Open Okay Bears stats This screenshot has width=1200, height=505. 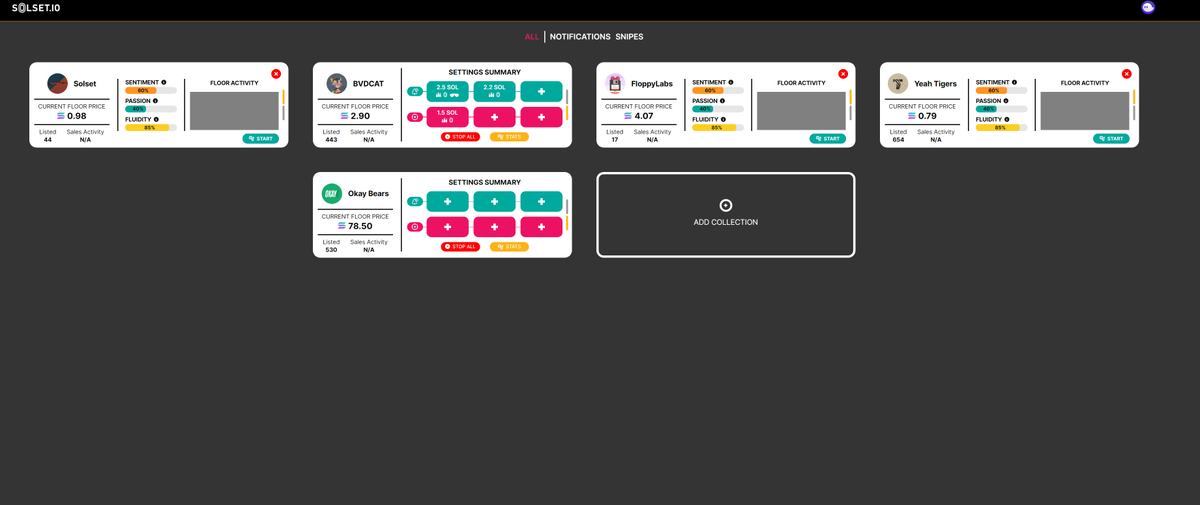click(x=510, y=246)
